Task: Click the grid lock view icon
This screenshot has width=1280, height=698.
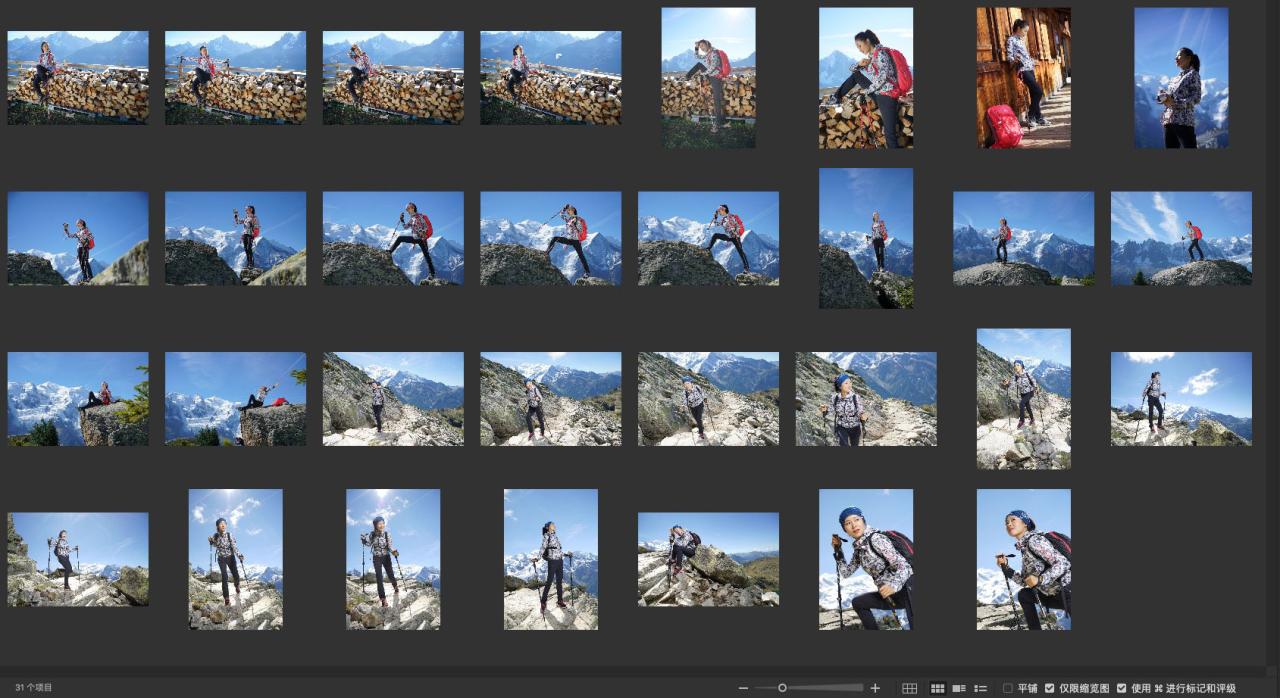Action: tap(909, 688)
